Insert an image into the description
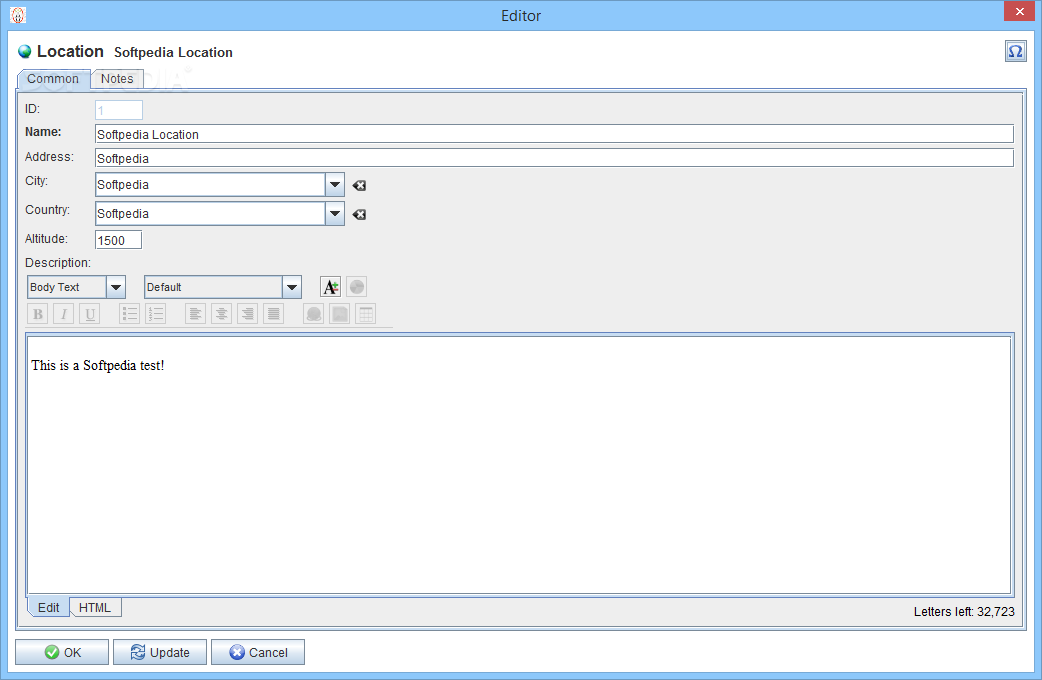The height and width of the screenshot is (680, 1042). tap(340, 314)
